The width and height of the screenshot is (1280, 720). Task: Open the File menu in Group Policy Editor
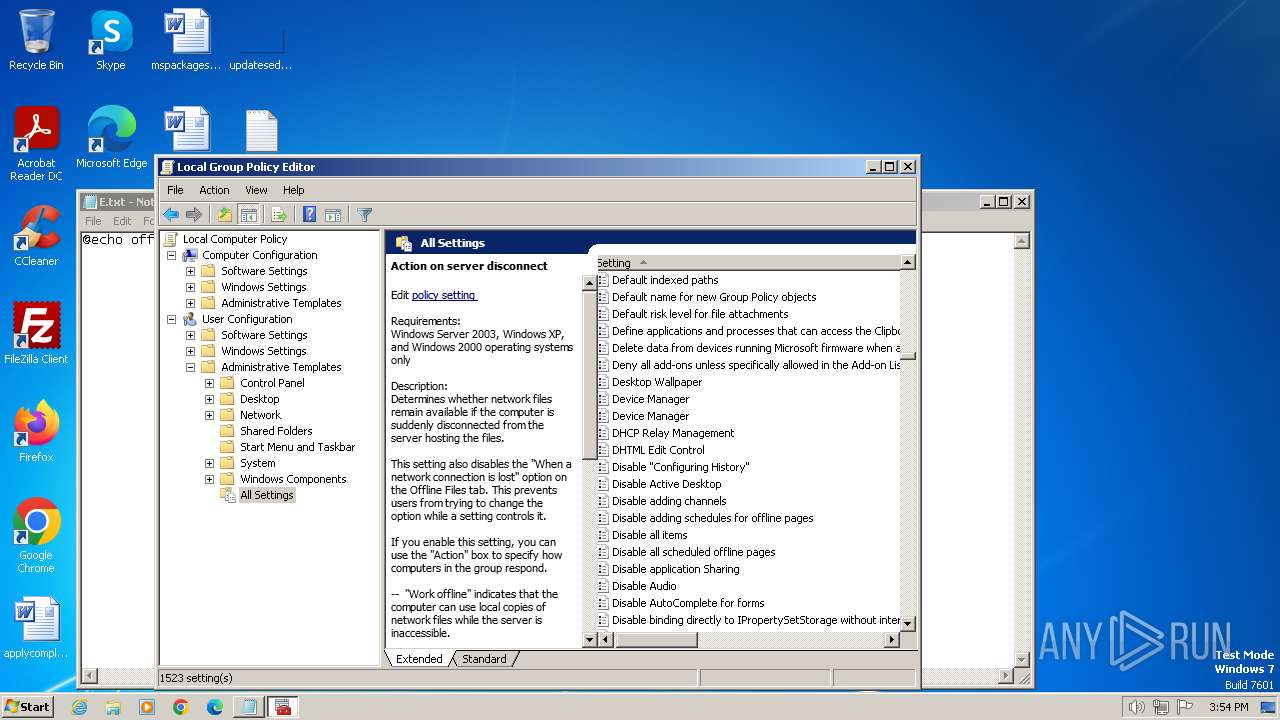tap(175, 190)
